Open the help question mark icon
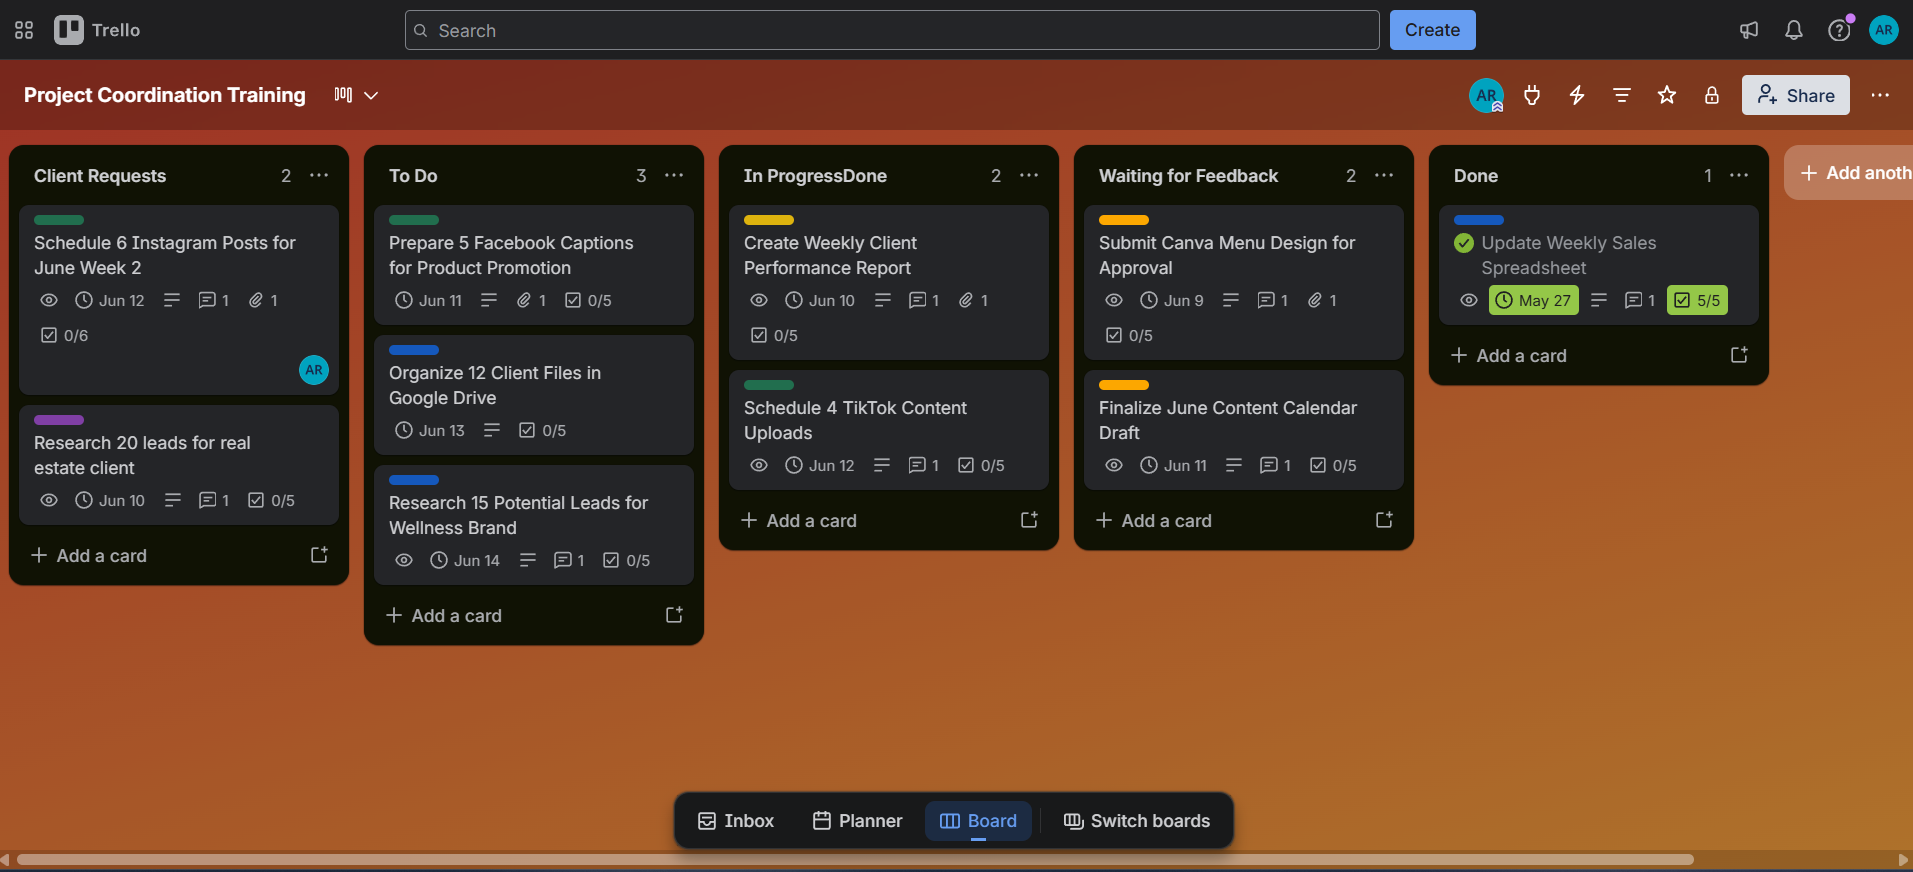 (x=1839, y=30)
